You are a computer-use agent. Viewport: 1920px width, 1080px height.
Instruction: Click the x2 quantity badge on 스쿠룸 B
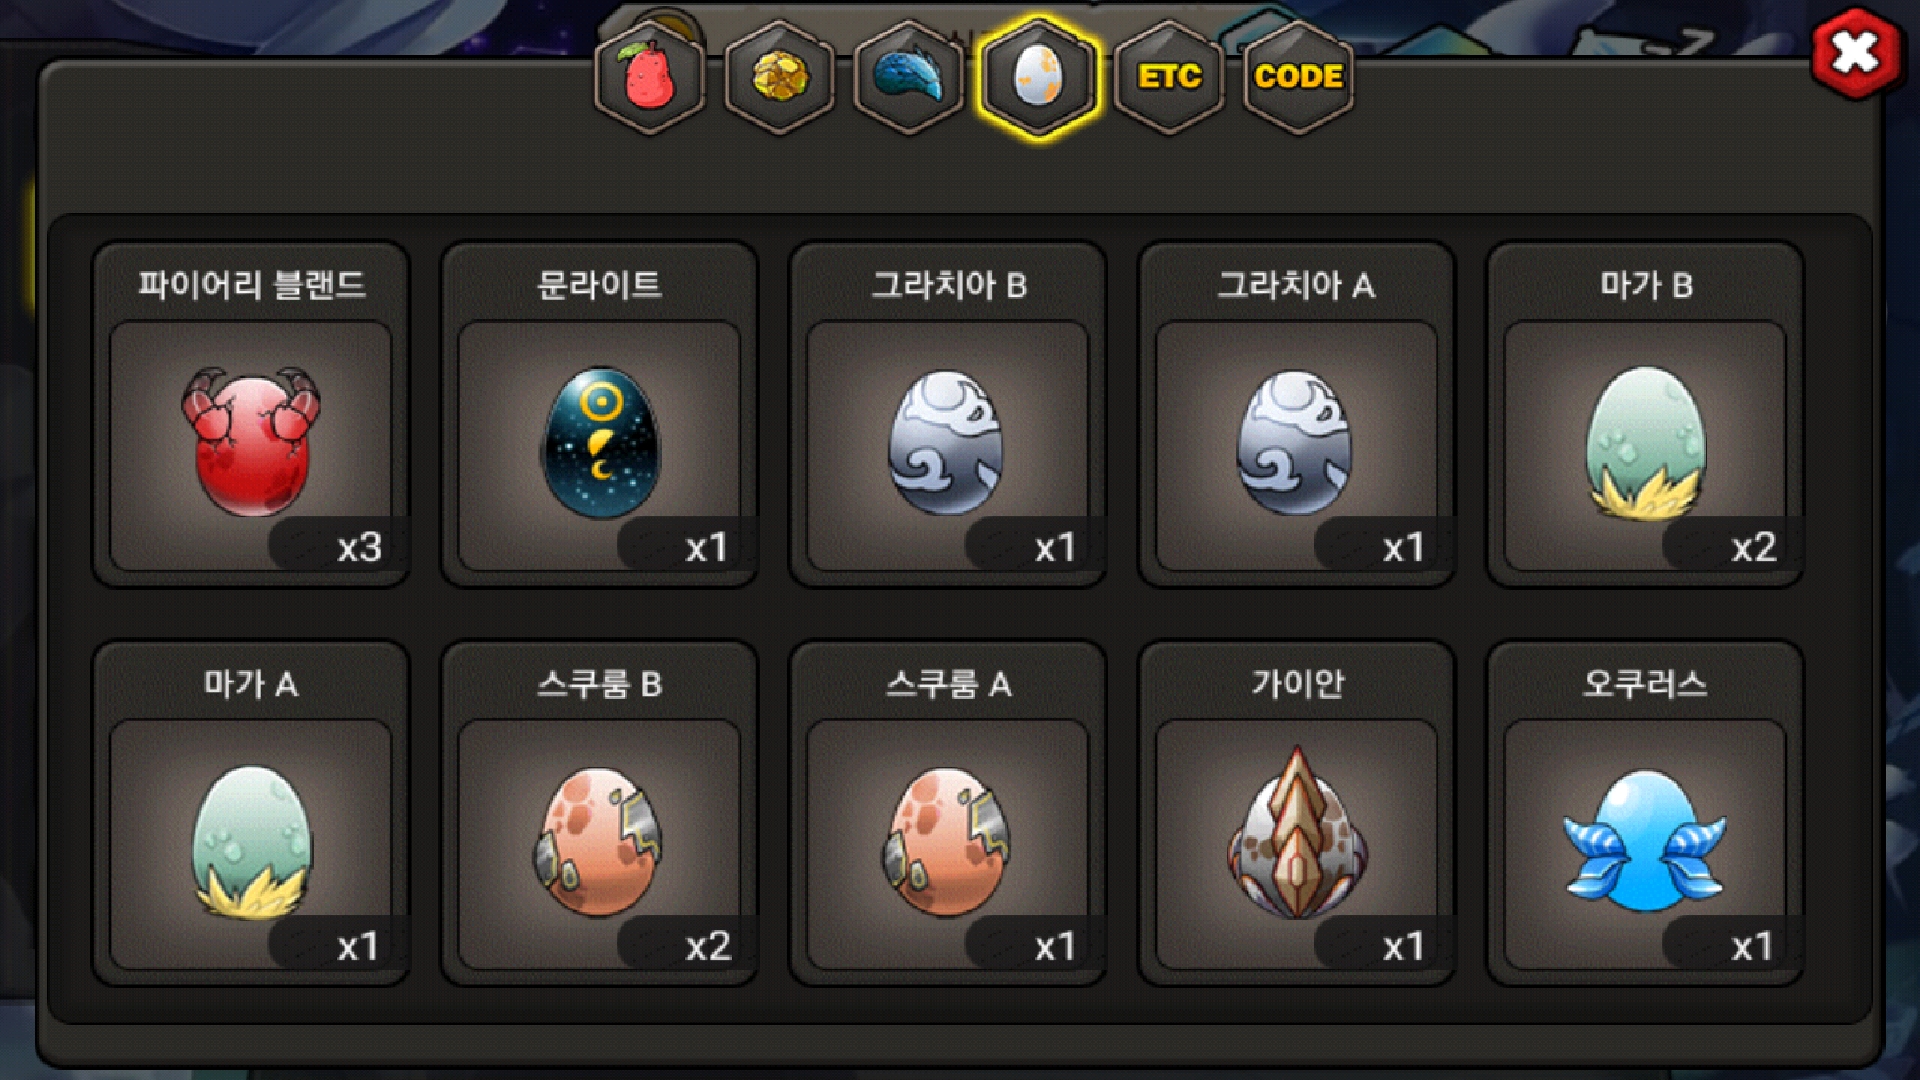[x=708, y=946]
